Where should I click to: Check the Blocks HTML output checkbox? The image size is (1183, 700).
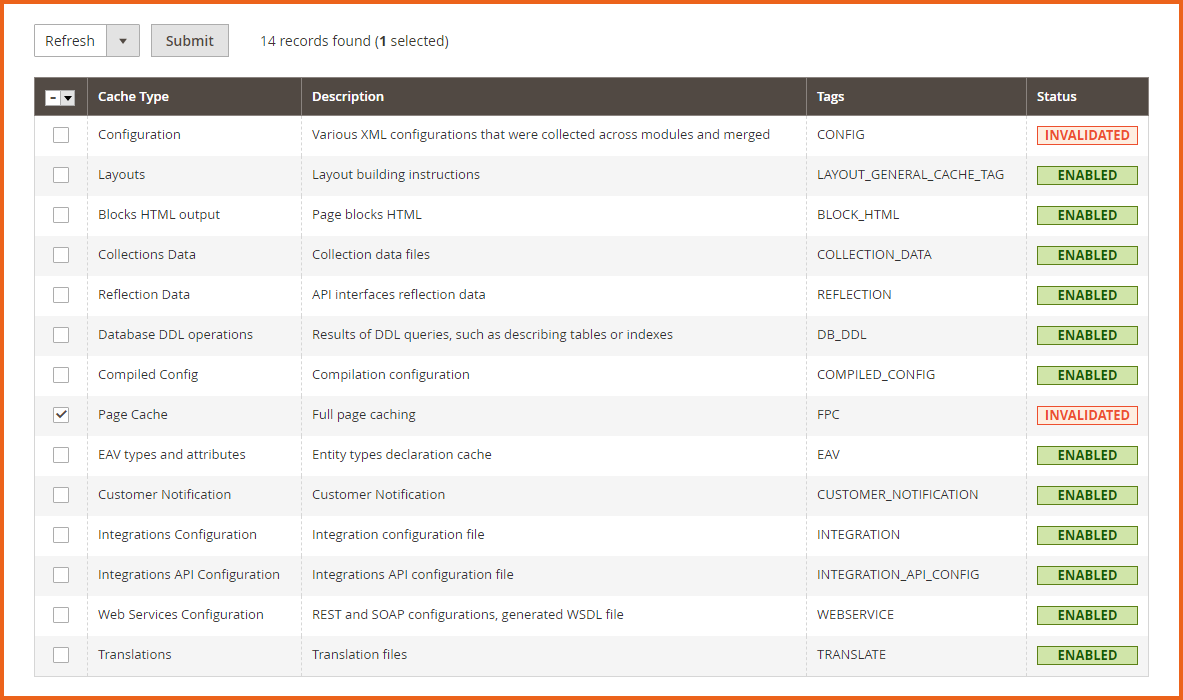[61, 214]
